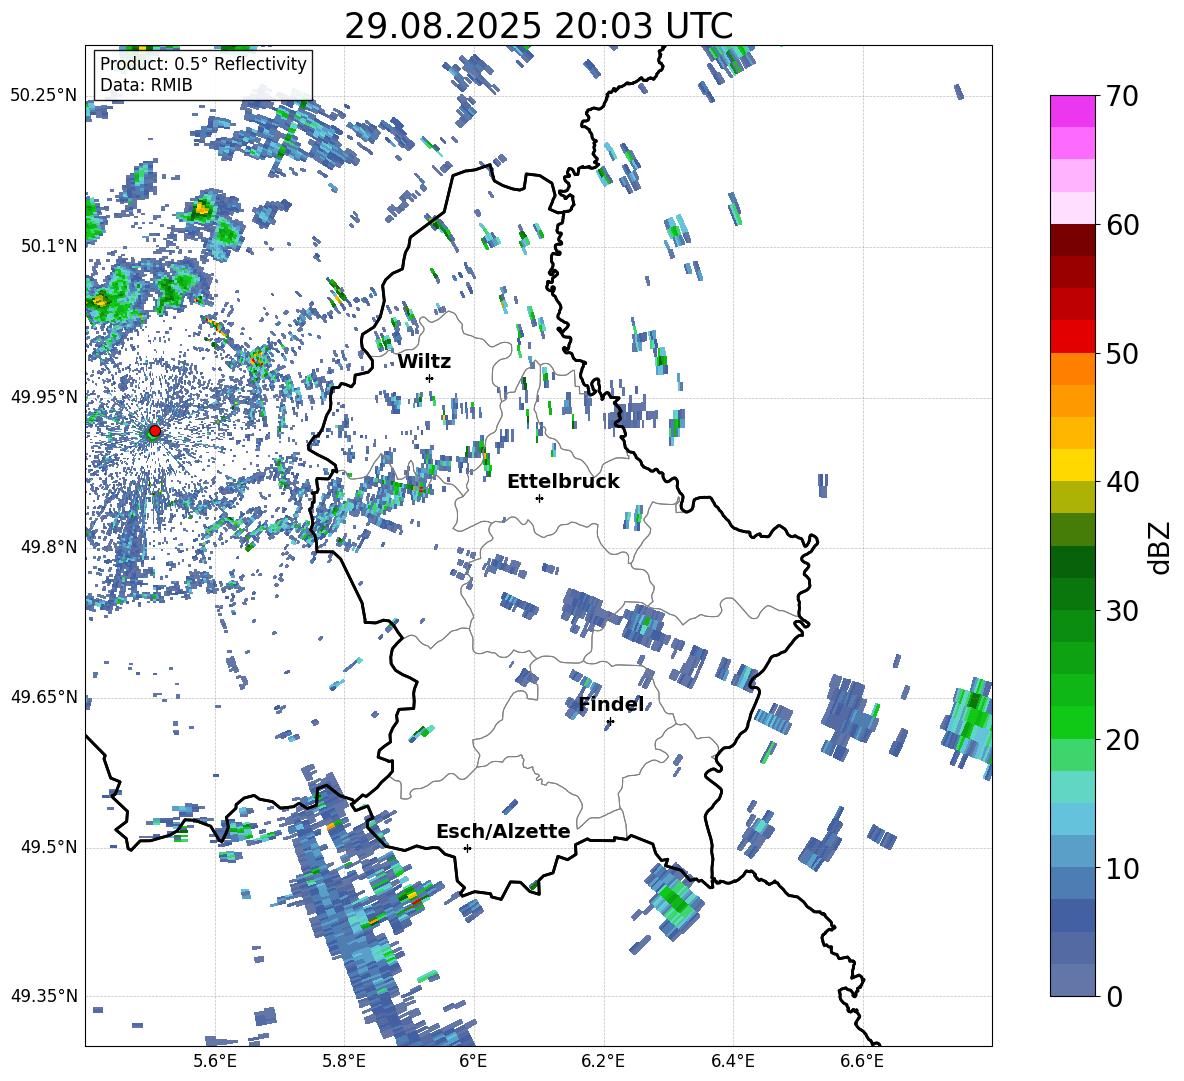Click the 6.6°E longitude label
Viewport: 1184px width, 1081px height.
tap(862, 1062)
